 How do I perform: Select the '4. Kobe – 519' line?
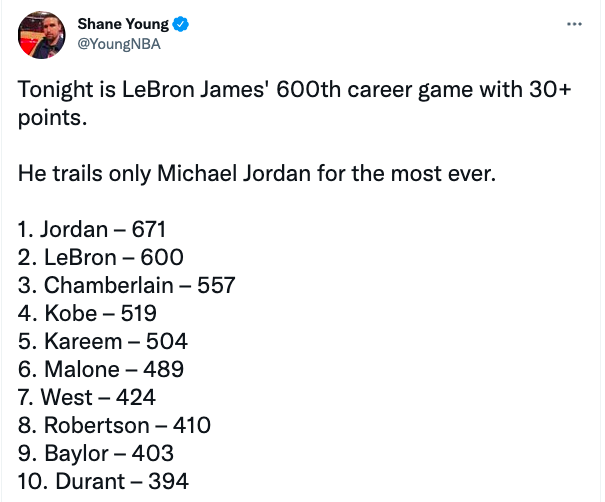[x=87, y=313]
